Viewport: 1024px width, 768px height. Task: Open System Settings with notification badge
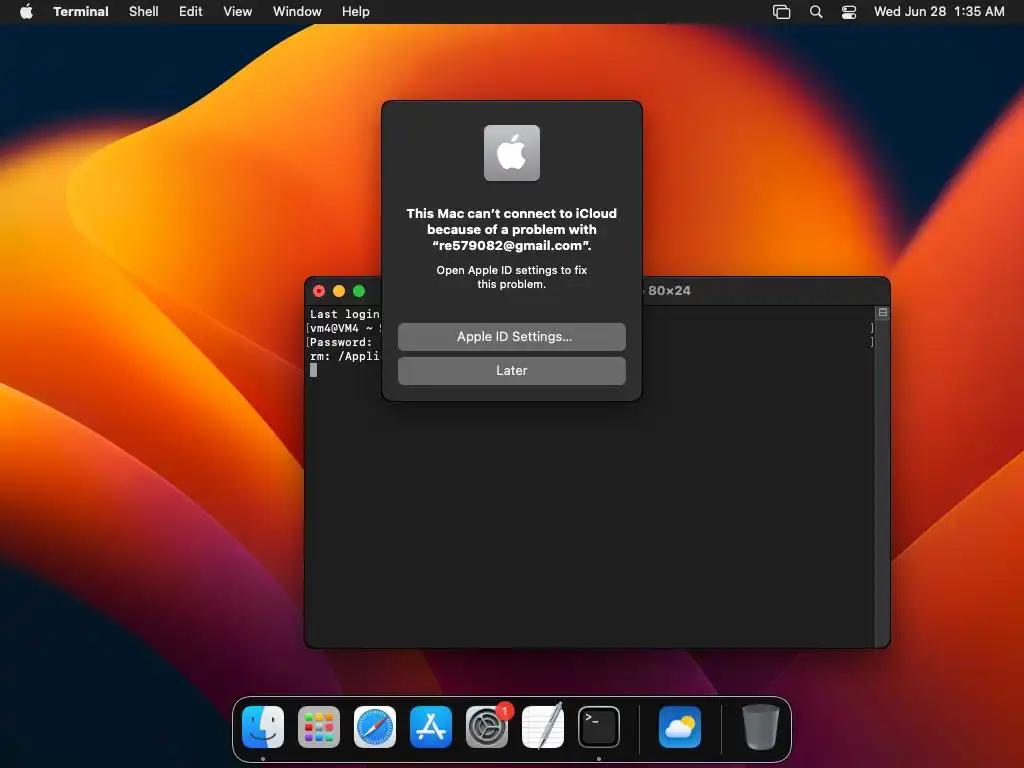(x=487, y=727)
